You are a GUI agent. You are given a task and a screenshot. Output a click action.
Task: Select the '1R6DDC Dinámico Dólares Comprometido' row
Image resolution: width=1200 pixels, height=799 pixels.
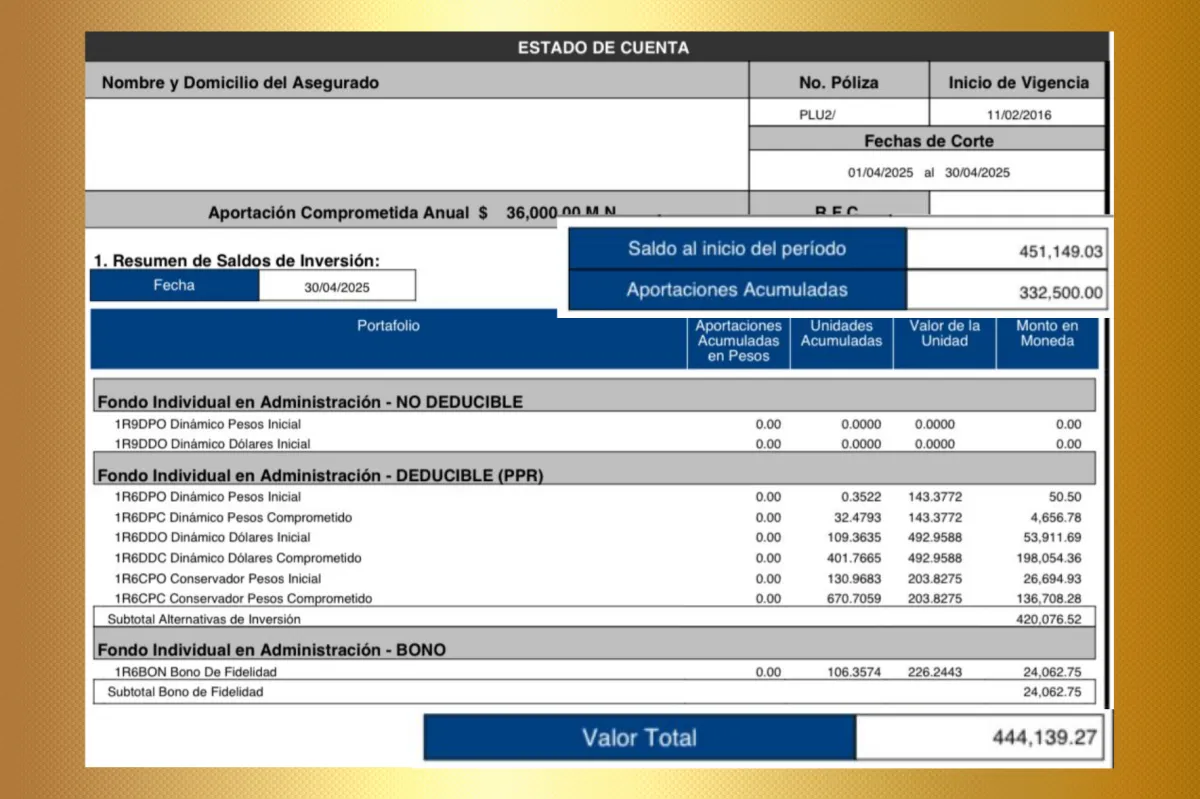point(594,558)
